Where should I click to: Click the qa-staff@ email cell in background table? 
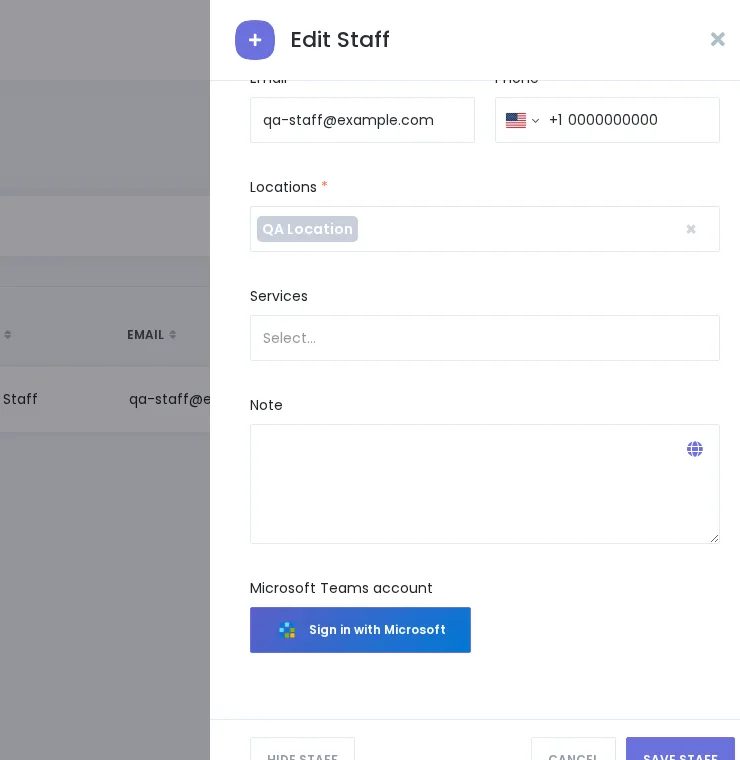[169, 399]
